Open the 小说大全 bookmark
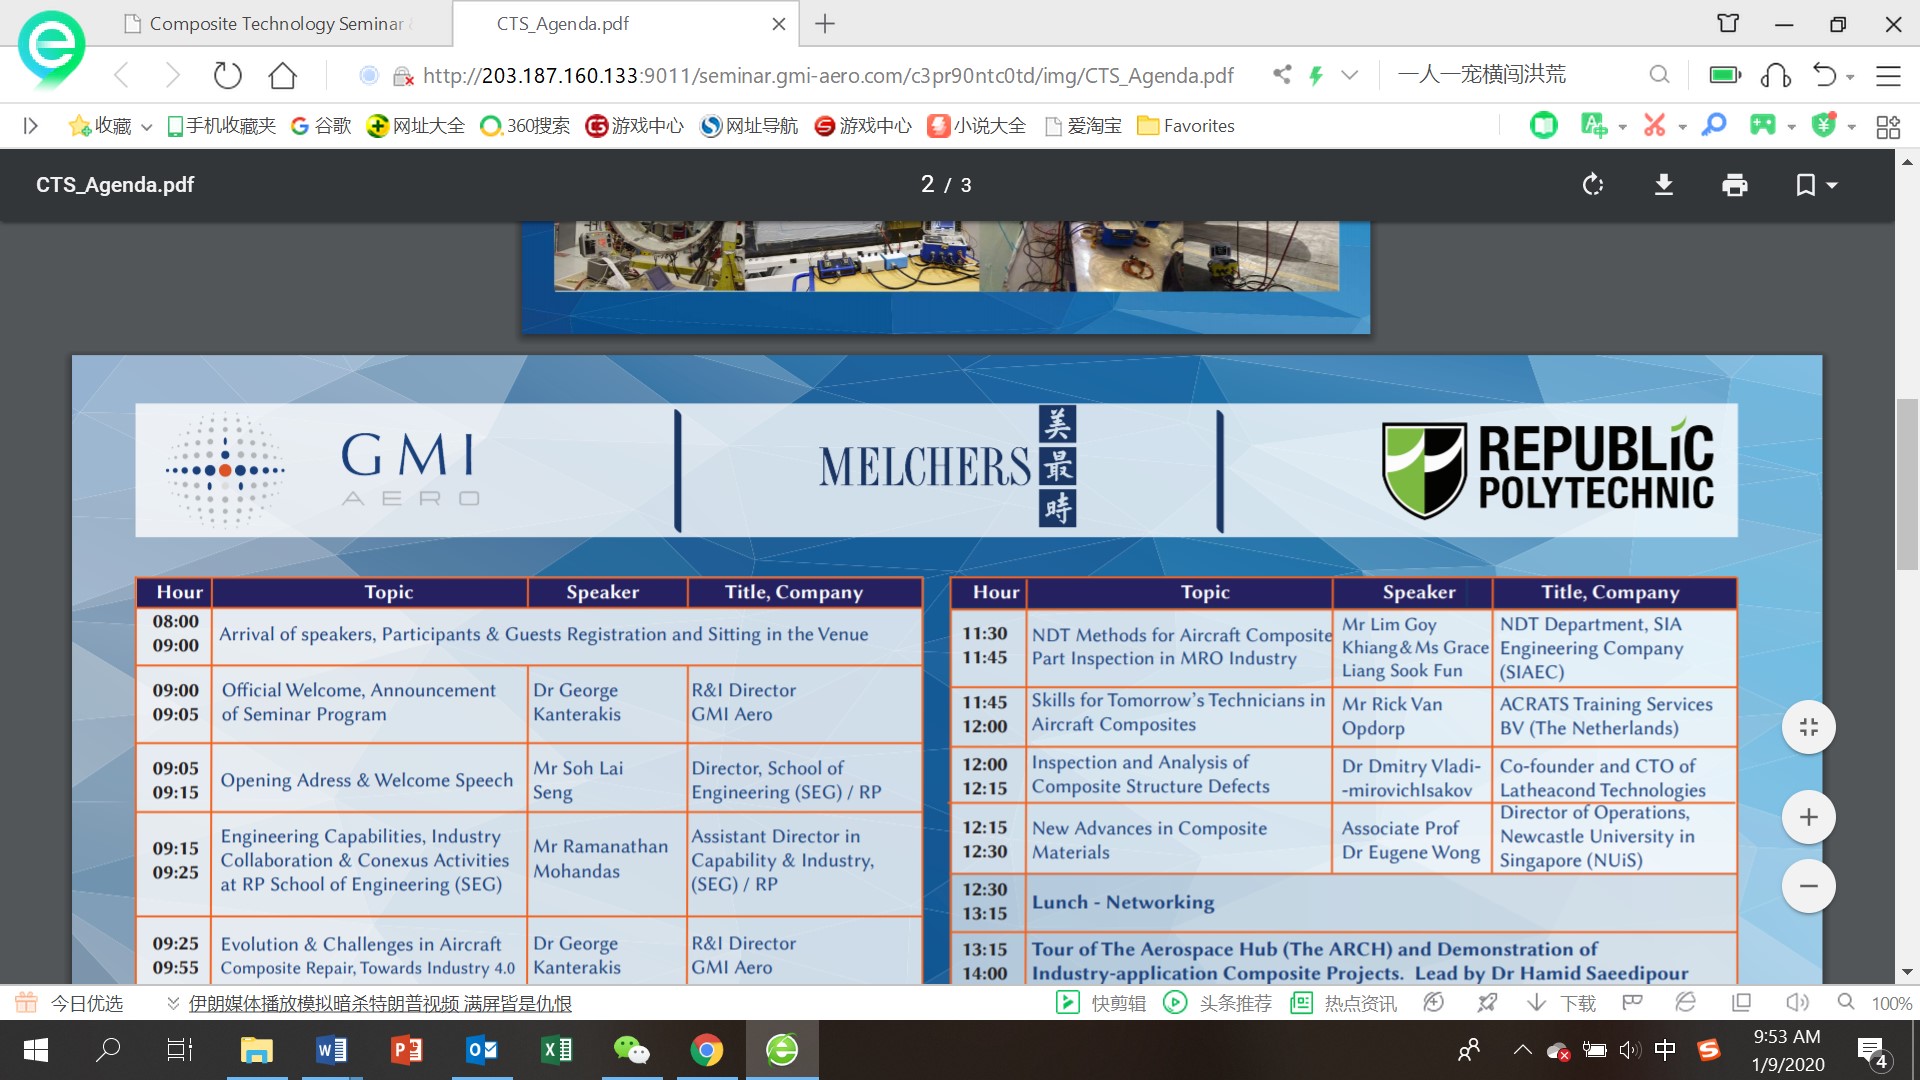1920x1080 pixels. tap(977, 126)
